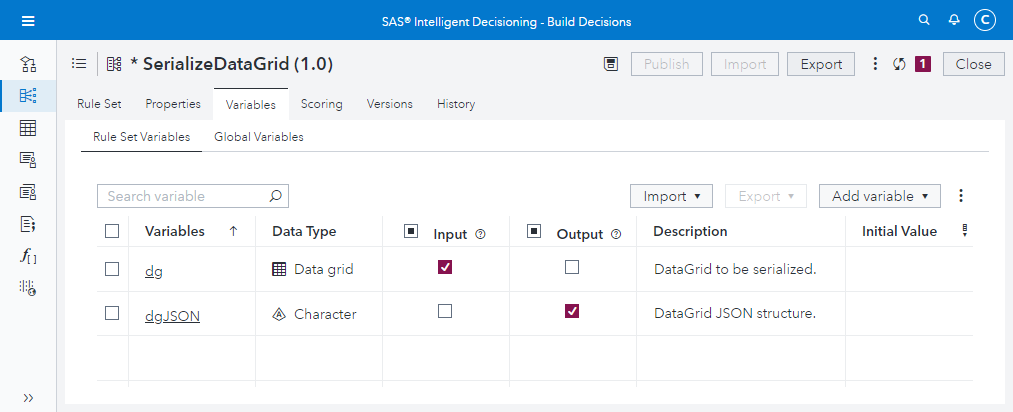The height and width of the screenshot is (412, 1013).
Task: Open the user profile avatar
Action: [x=986, y=21]
